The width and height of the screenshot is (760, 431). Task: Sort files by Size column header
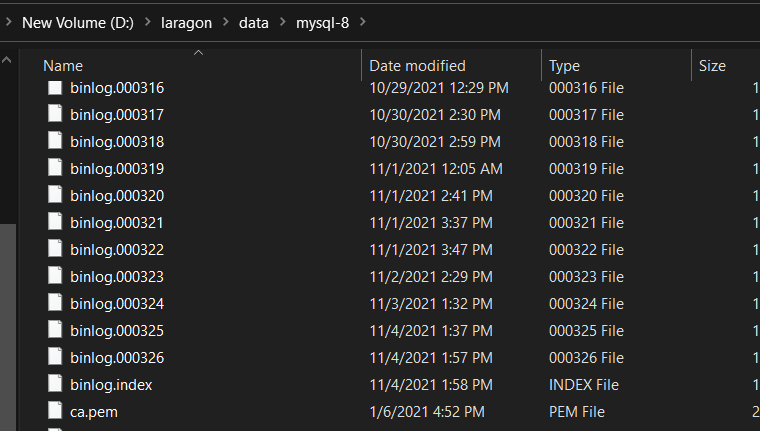coord(712,66)
